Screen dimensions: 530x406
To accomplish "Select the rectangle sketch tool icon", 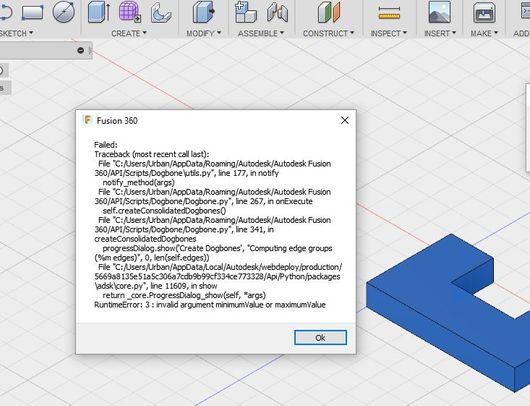I will point(32,12).
